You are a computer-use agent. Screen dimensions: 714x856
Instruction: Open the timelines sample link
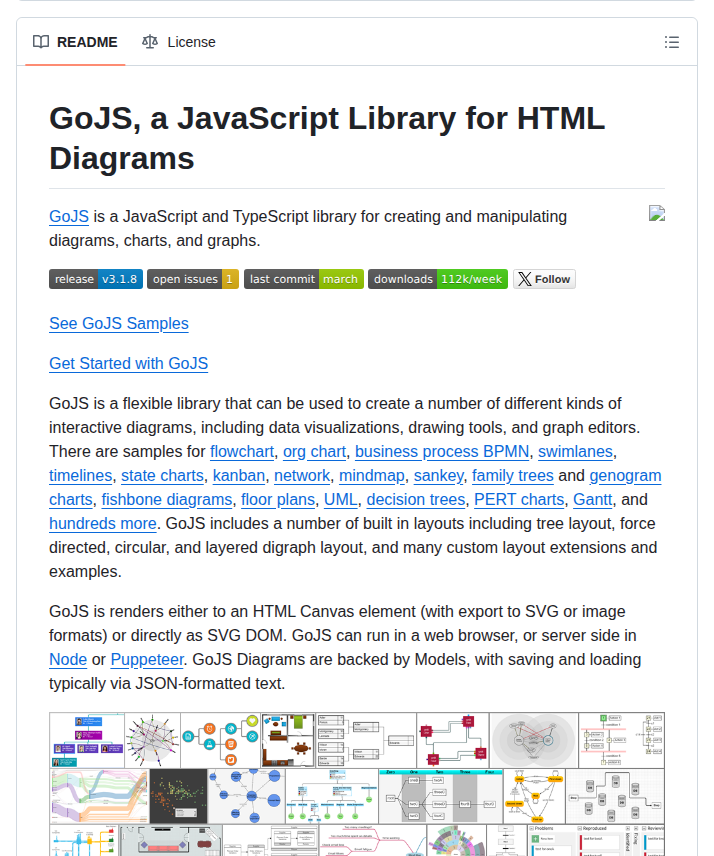81,475
